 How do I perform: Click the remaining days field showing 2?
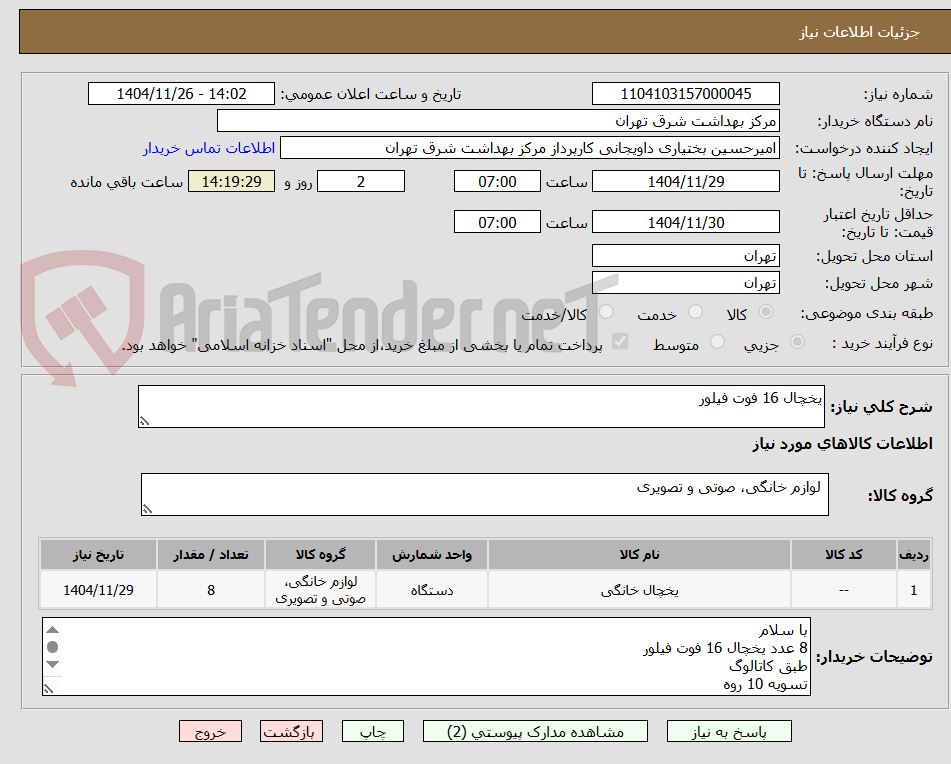coord(361,181)
